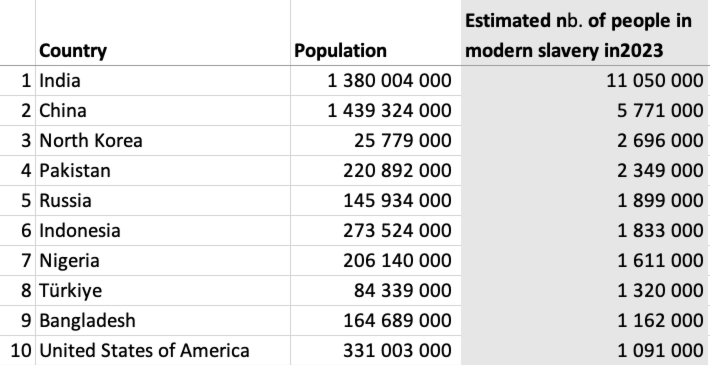Select the USA estimate 1 091 000
This screenshot has width=710, height=365.
[x=585, y=350]
